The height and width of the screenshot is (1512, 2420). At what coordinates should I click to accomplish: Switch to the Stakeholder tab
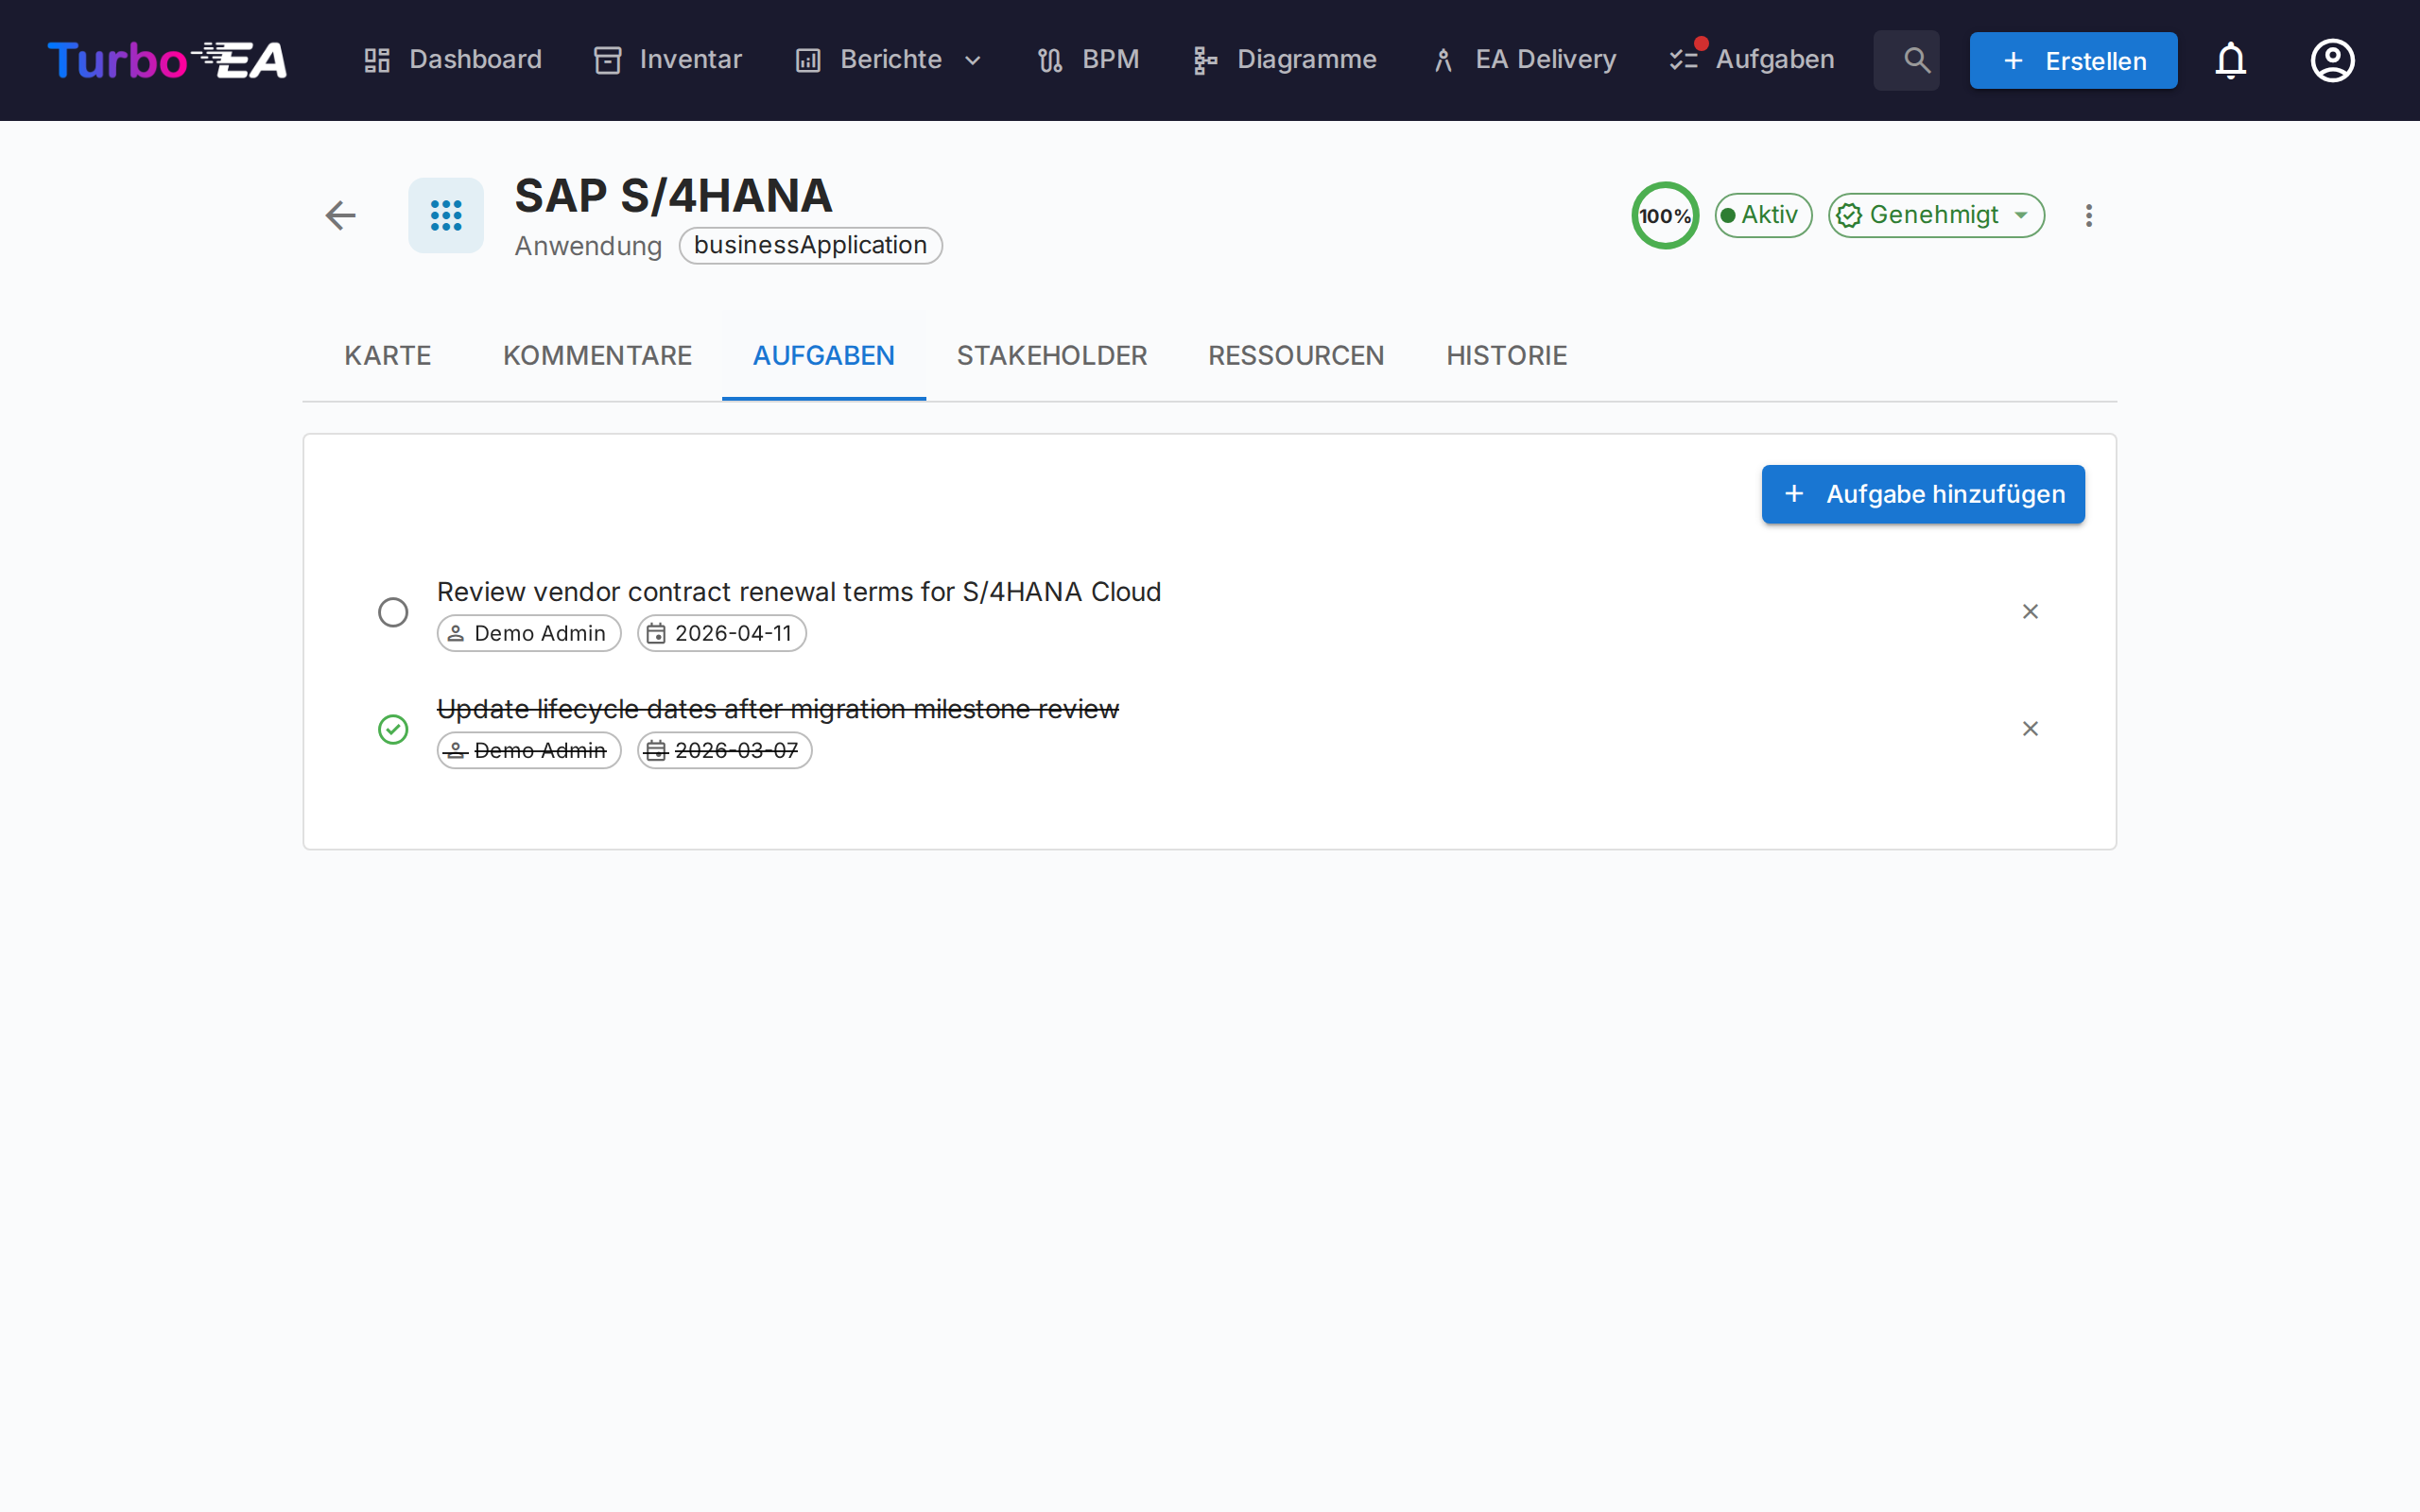coord(1051,355)
